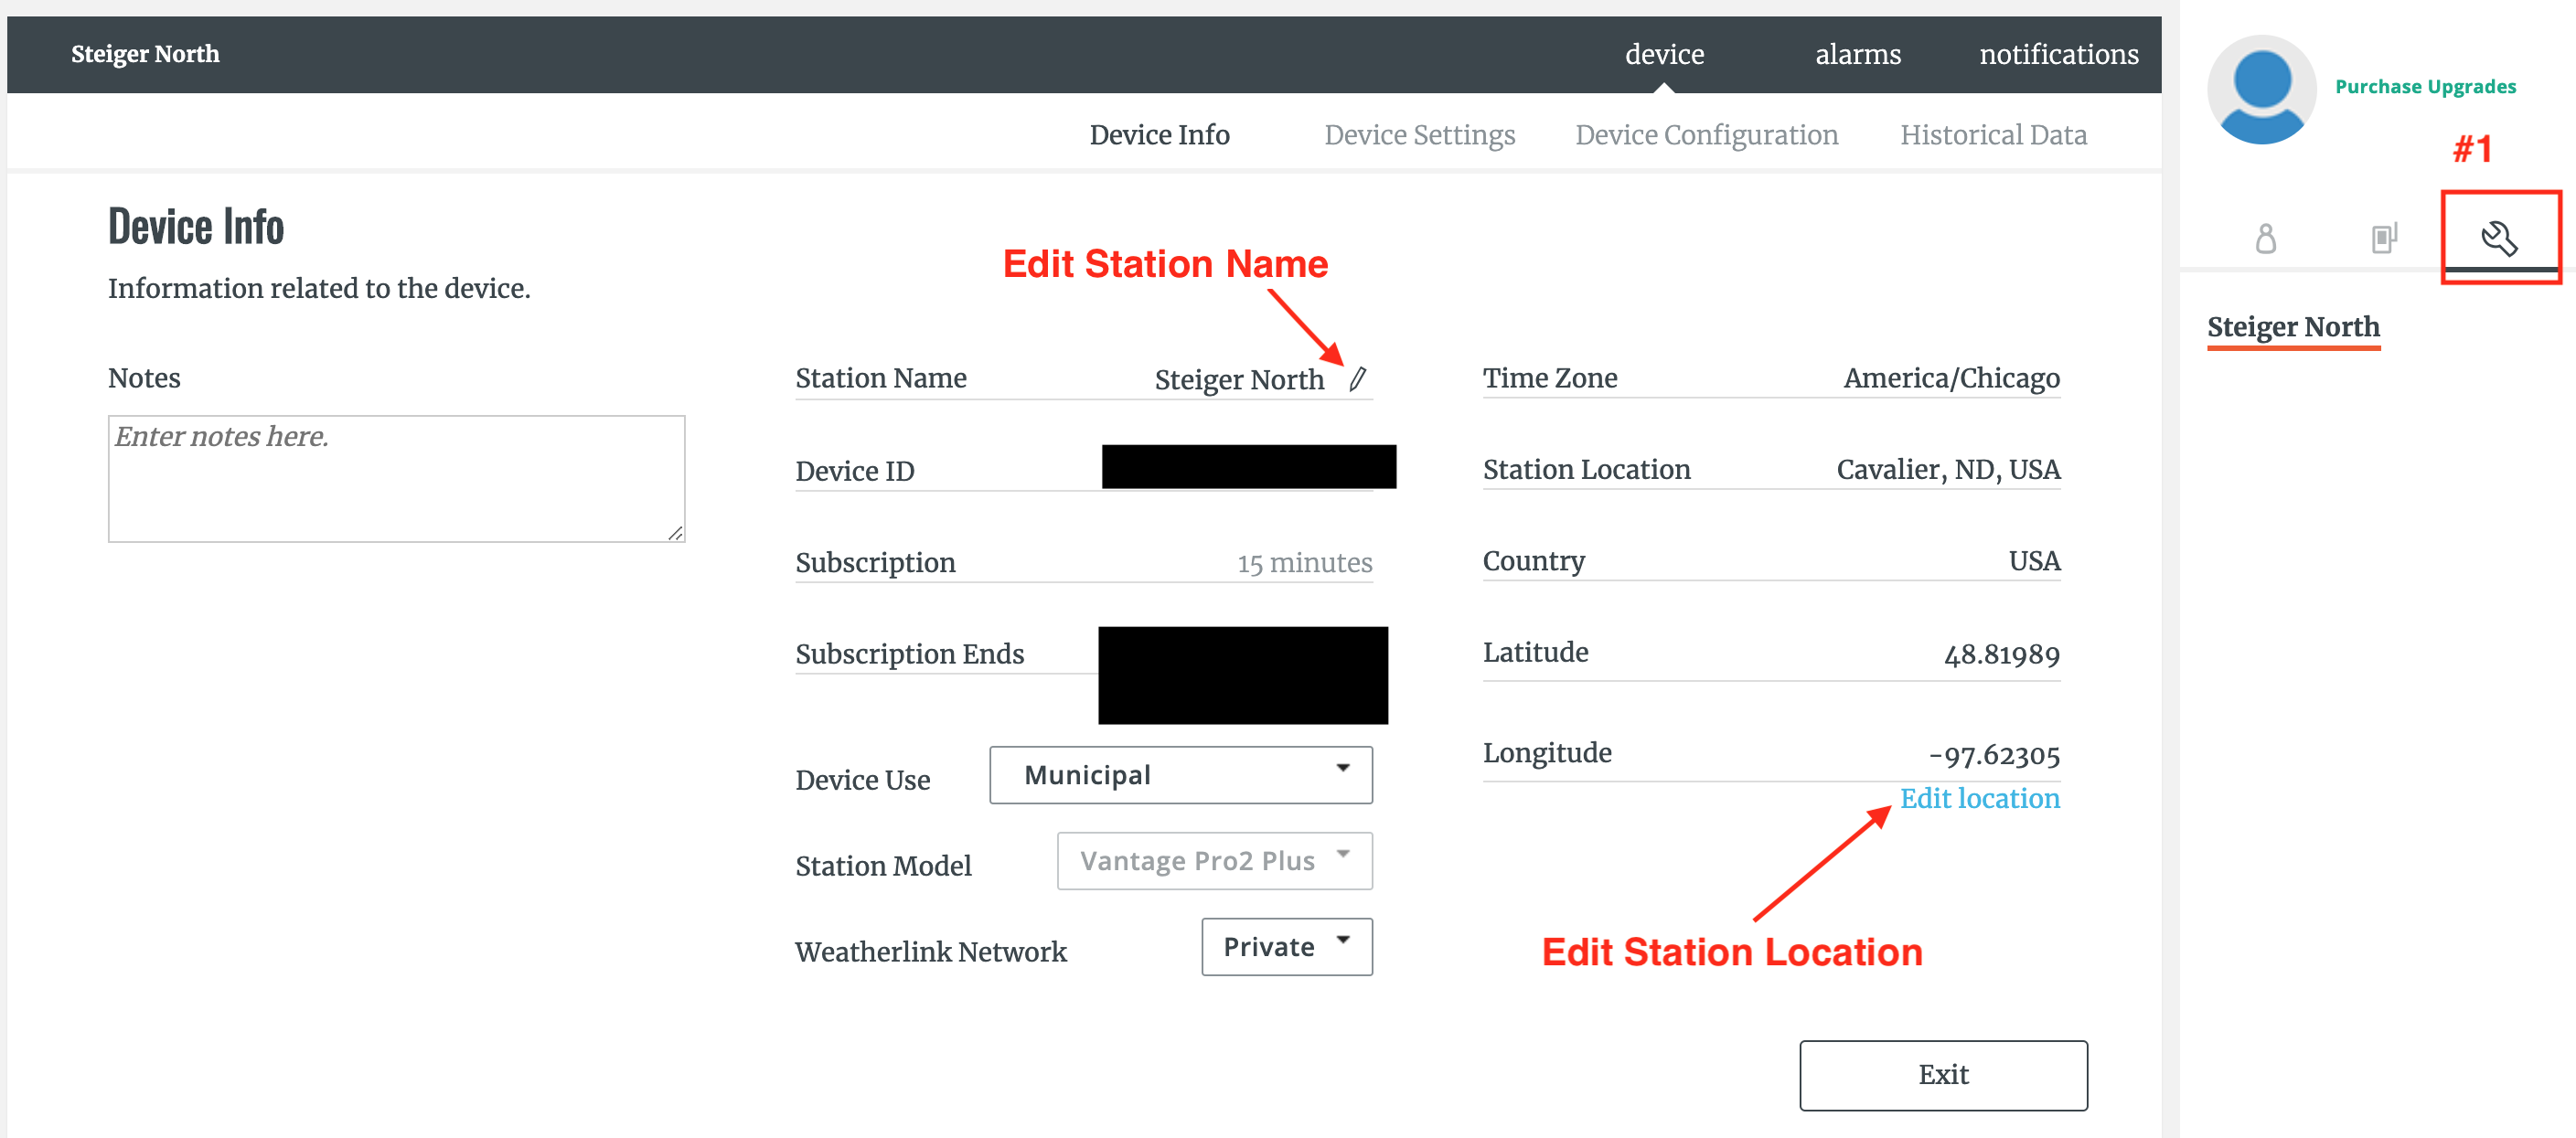Click the pencil icon beside Station Name
This screenshot has height=1138, width=2576.
tap(1357, 379)
